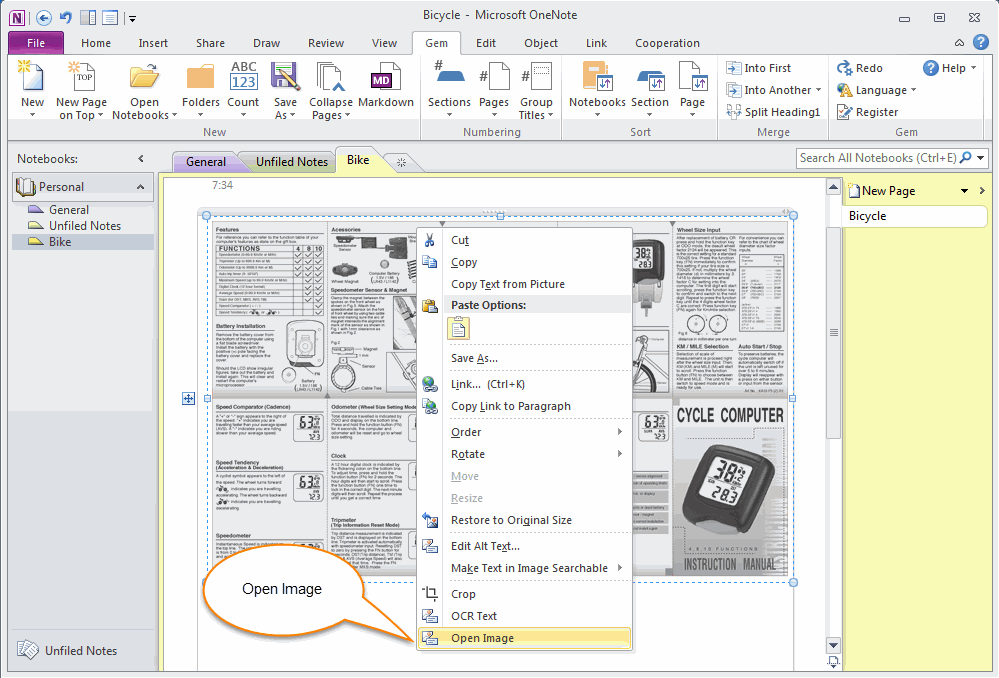Click the Search All Notebooks field
Screen dimensions: 999x678
[x=878, y=157]
